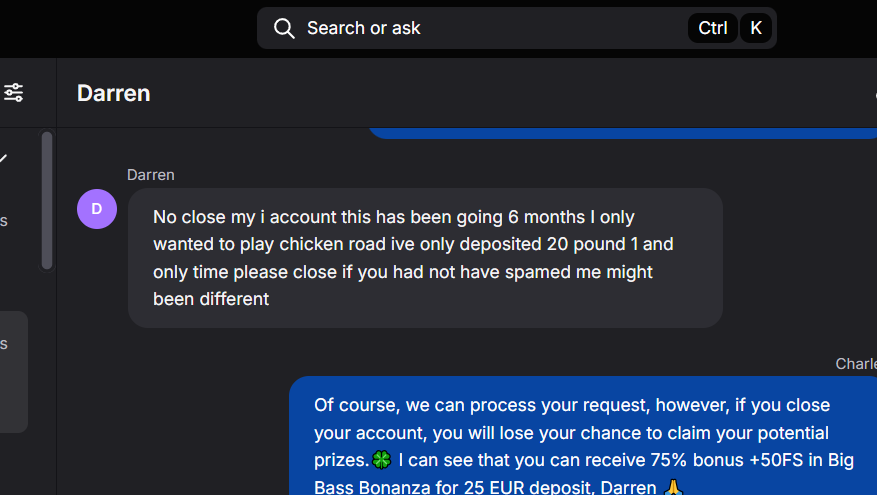Click the agent name above blue reply
Image resolution: width=877 pixels, height=495 pixels.
click(x=856, y=364)
